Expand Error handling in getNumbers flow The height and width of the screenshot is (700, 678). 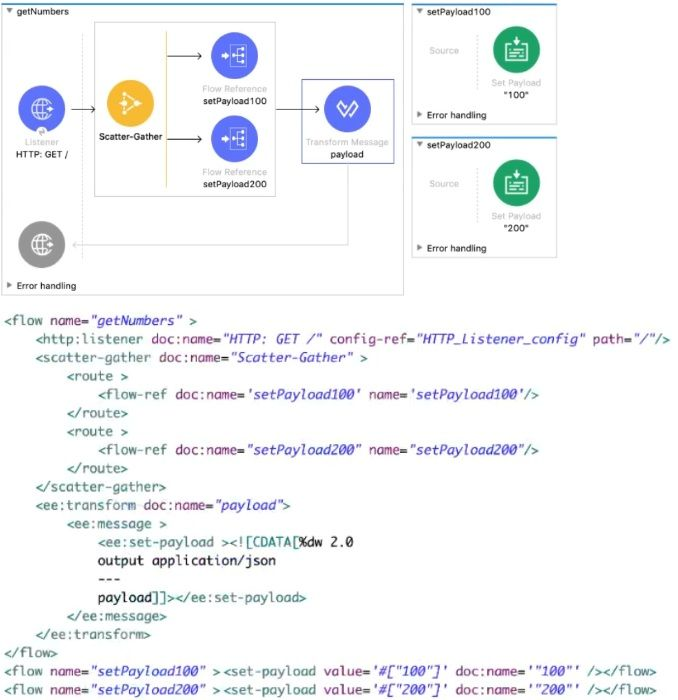10,286
